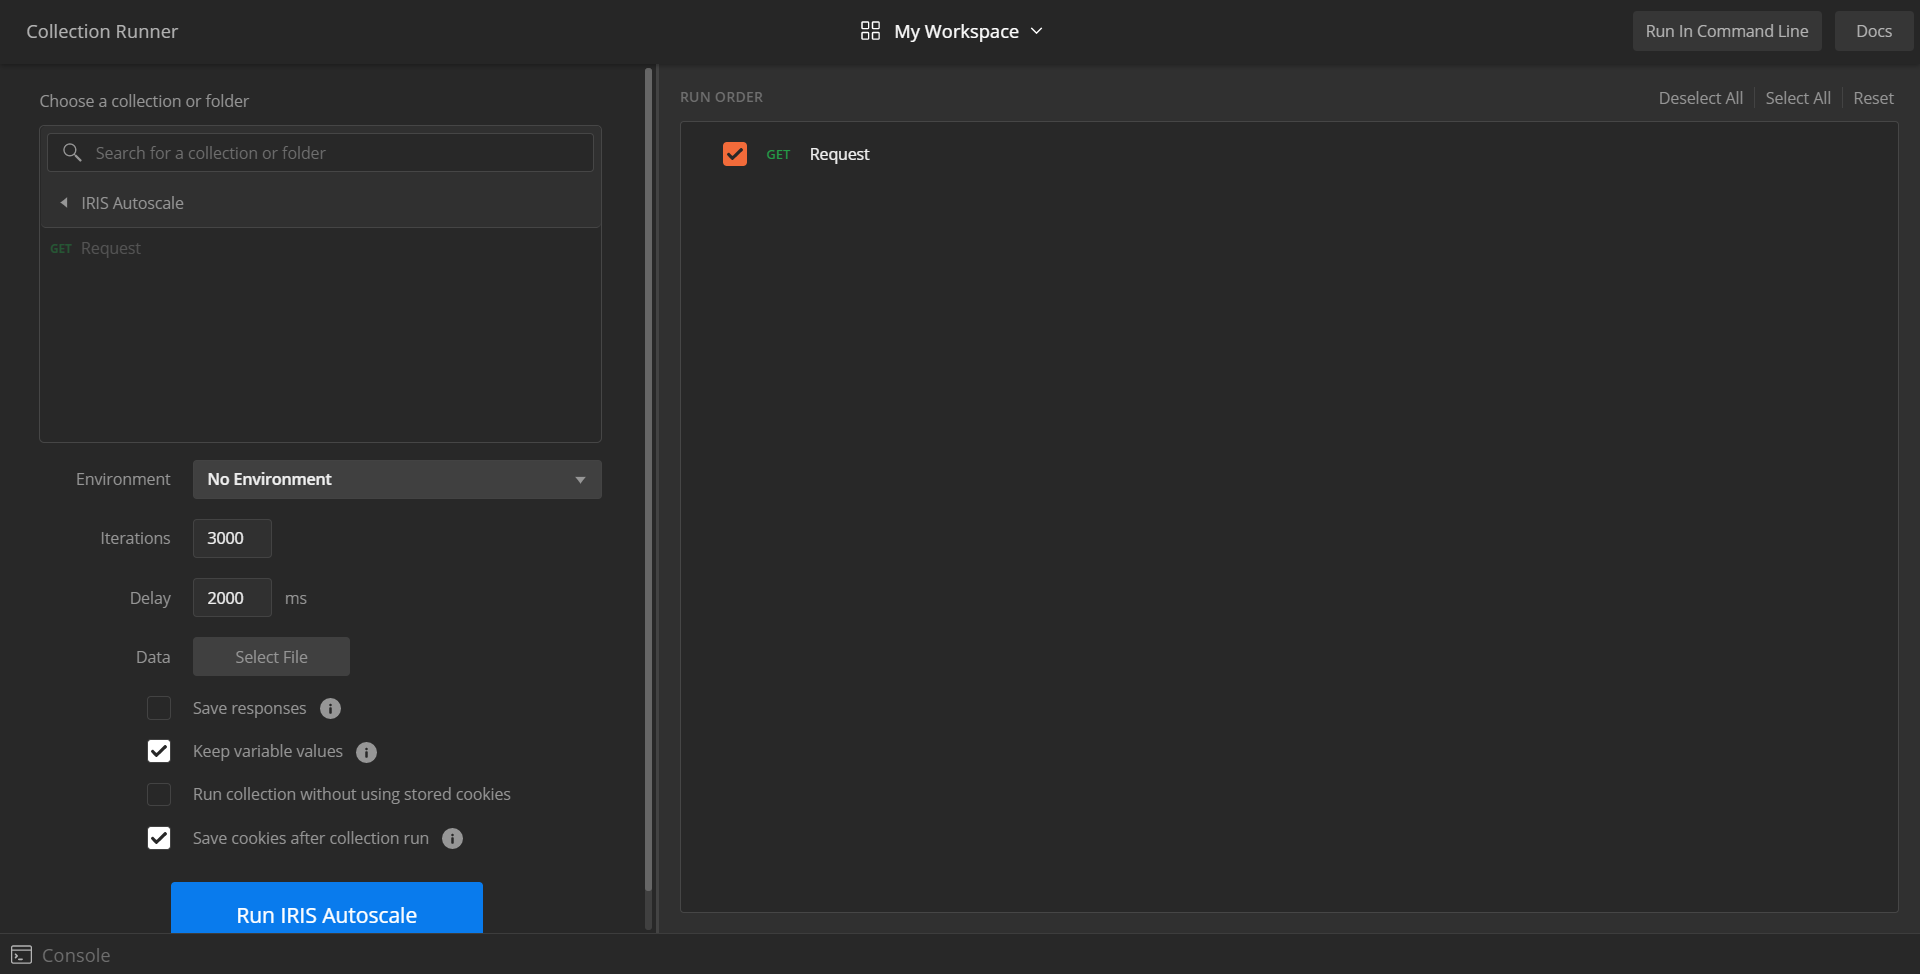
Task: Enable the Save responses checkbox
Action: pos(159,708)
